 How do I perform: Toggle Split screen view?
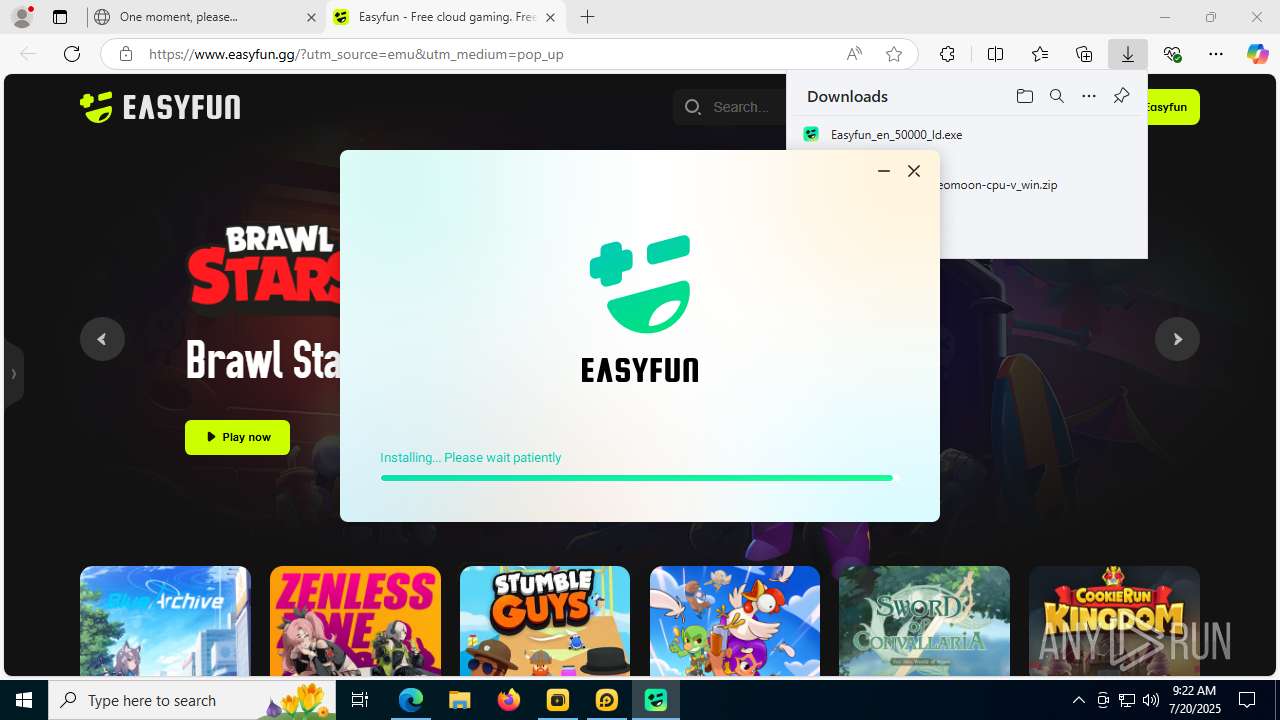tap(995, 54)
